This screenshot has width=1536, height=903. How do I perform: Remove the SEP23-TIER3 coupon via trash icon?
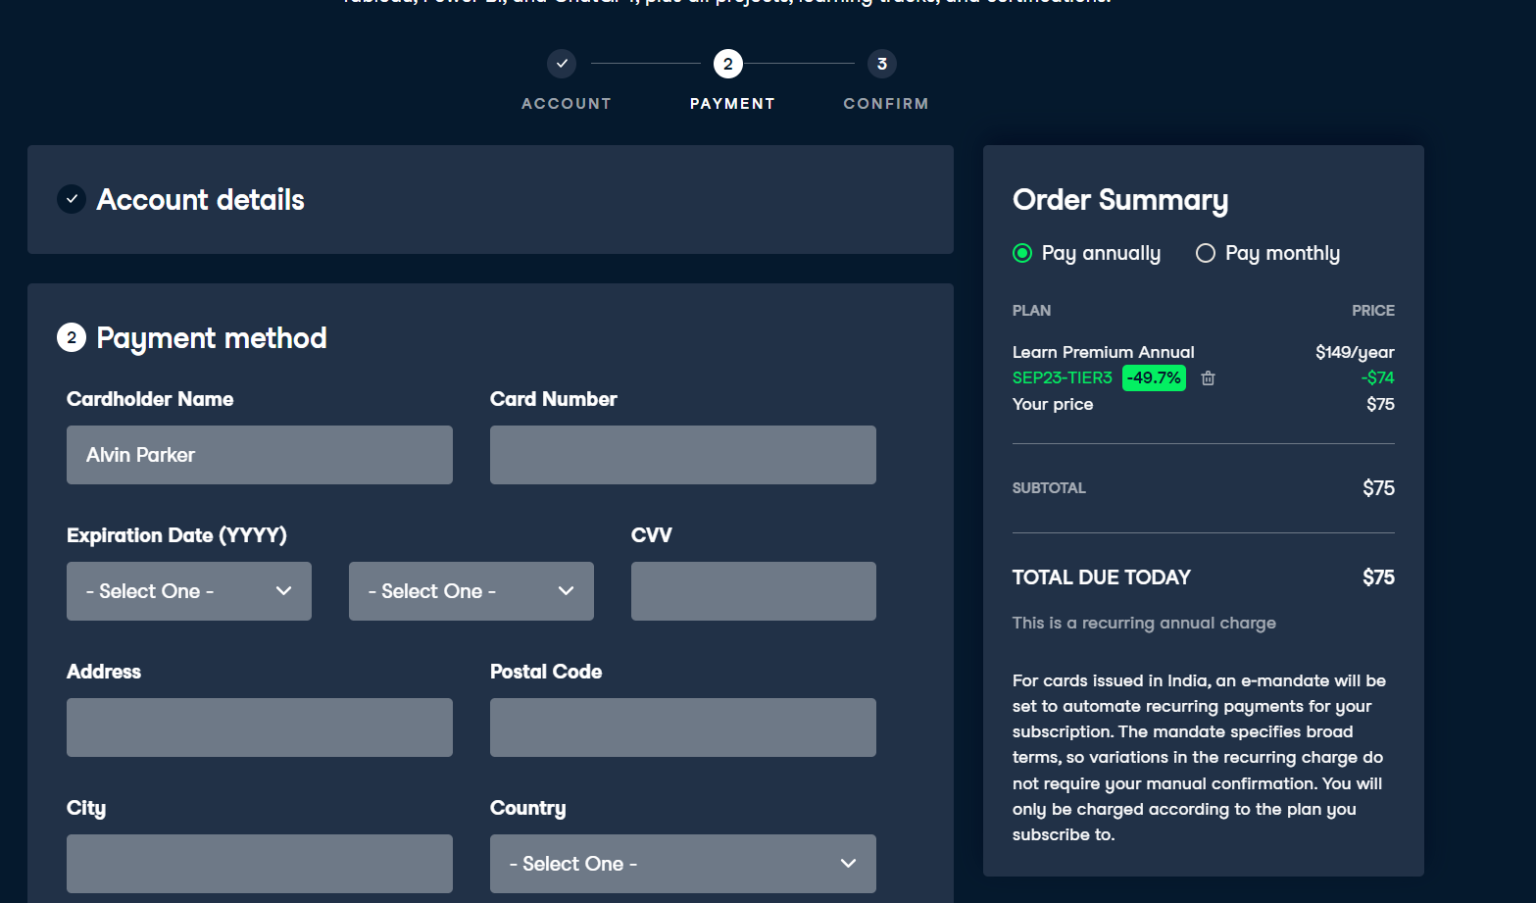(x=1208, y=378)
